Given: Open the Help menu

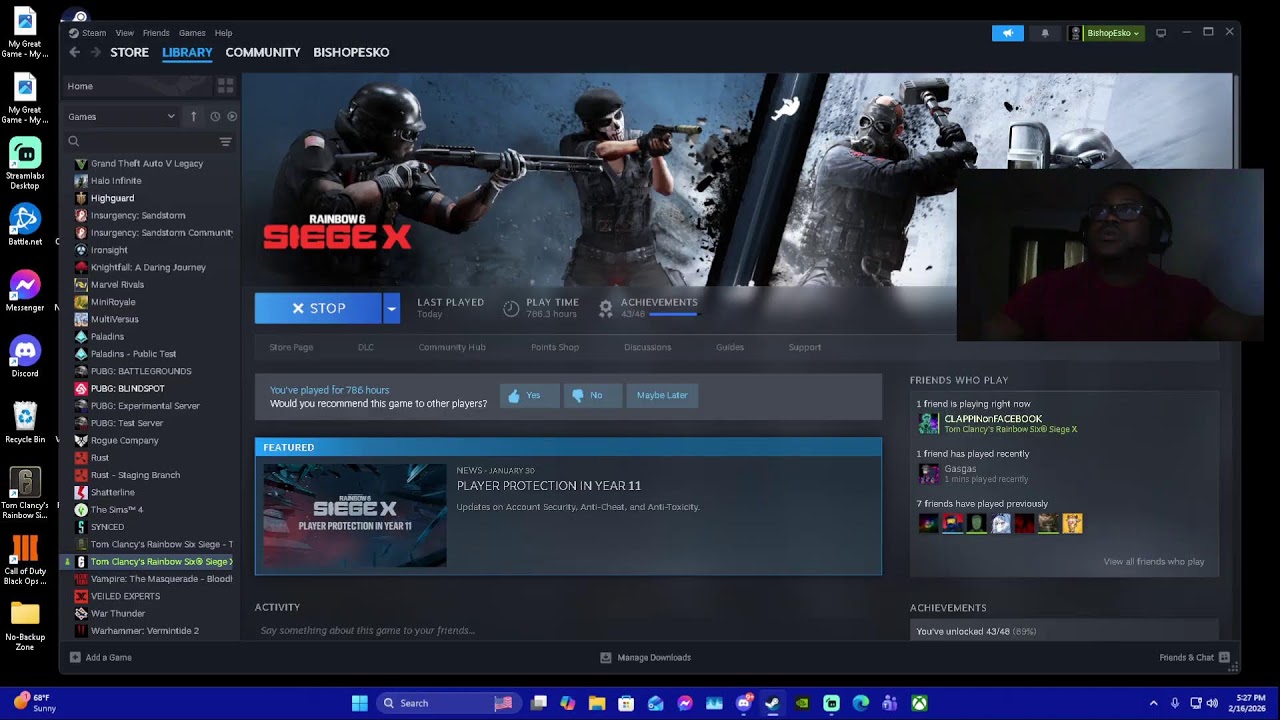Looking at the screenshot, I should pyautogui.click(x=223, y=33).
